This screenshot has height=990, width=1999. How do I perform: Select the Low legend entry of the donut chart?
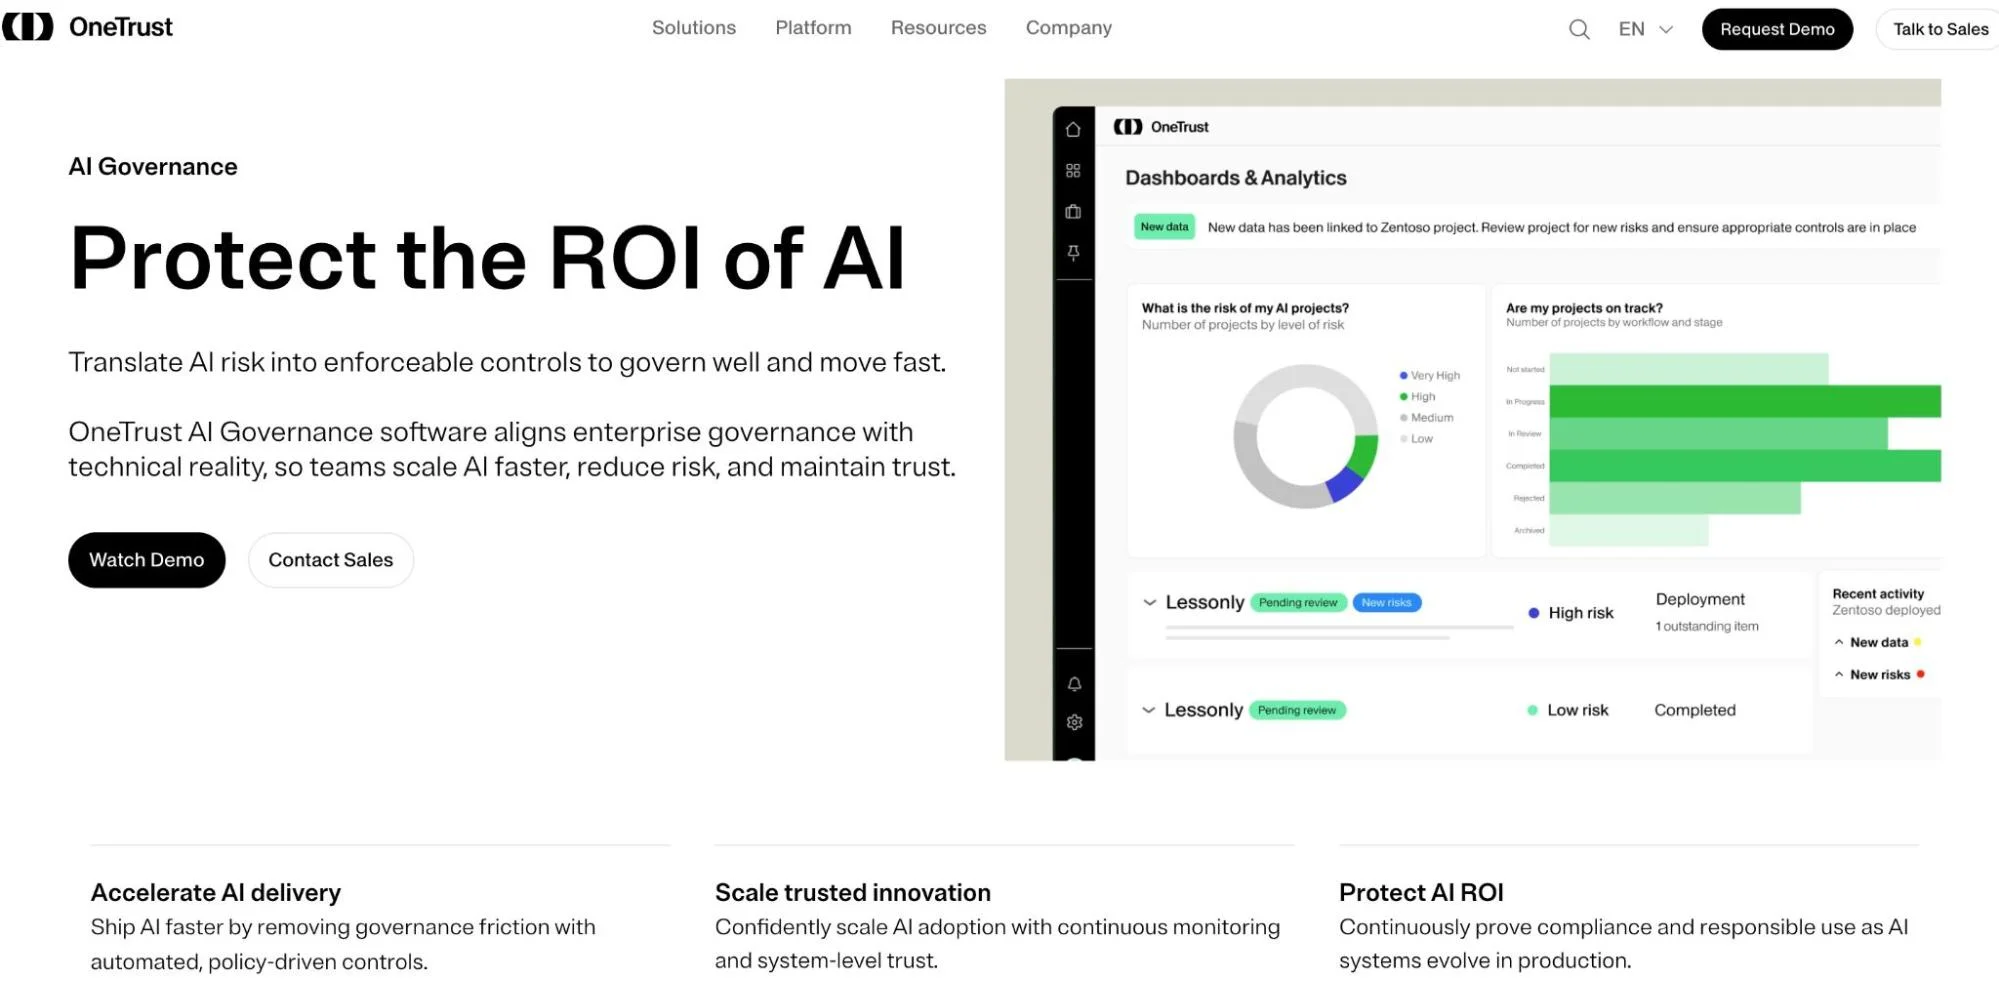[x=1417, y=439]
